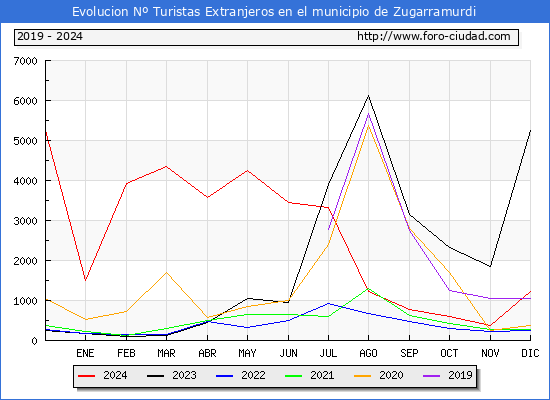Select the 2020 legend entry
The height and width of the screenshot is (400, 550).
click(378, 375)
